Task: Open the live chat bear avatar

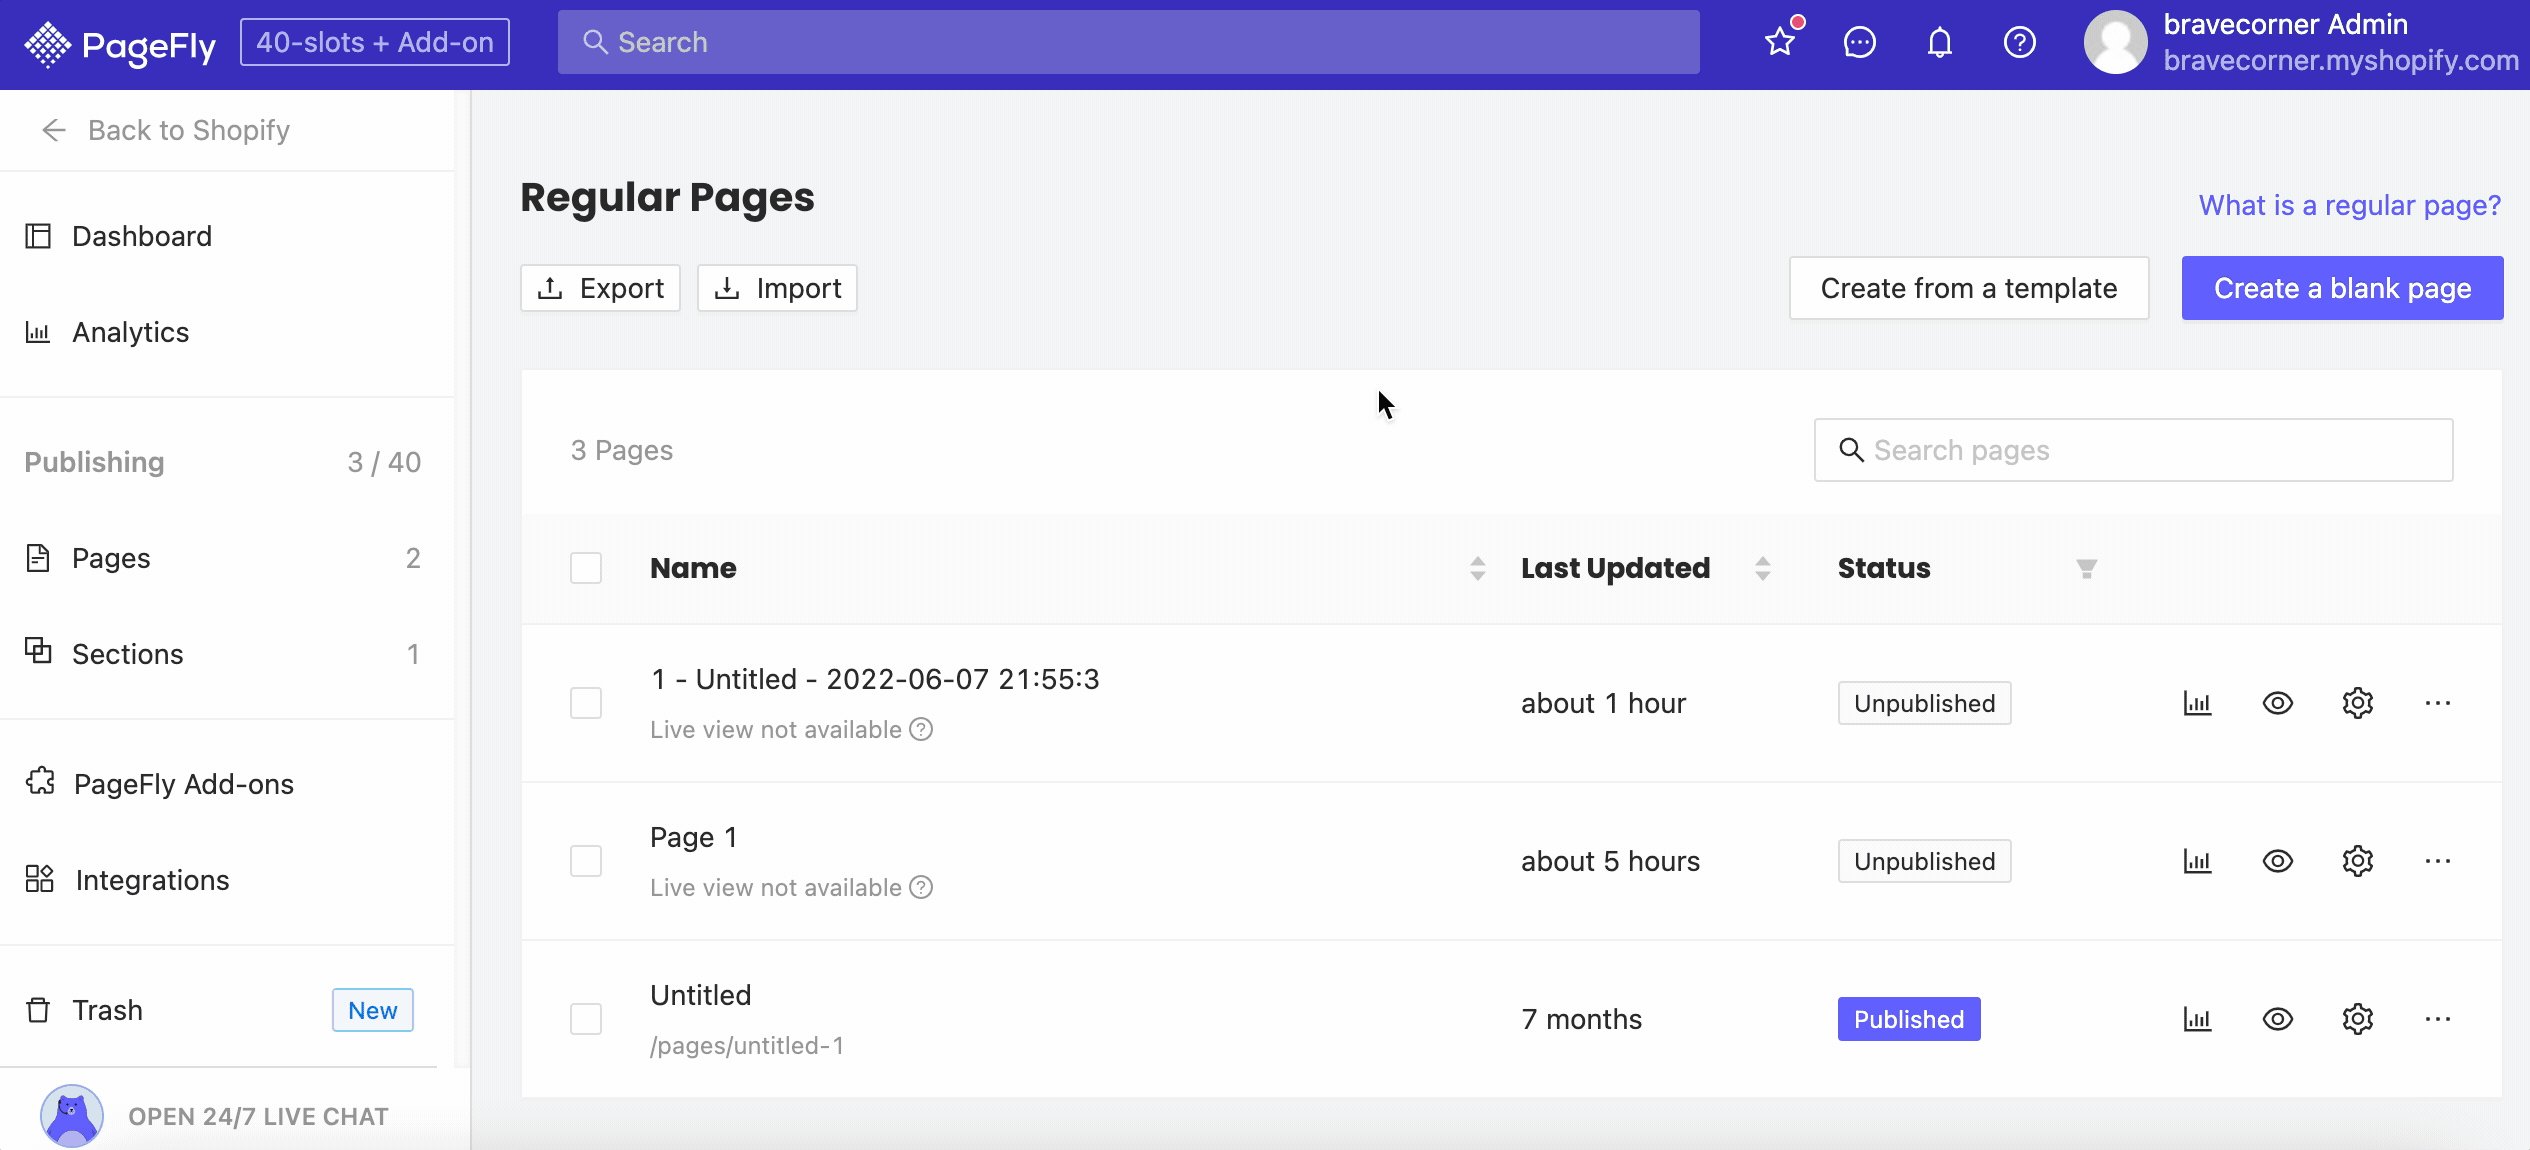Action: pyautogui.click(x=72, y=1116)
